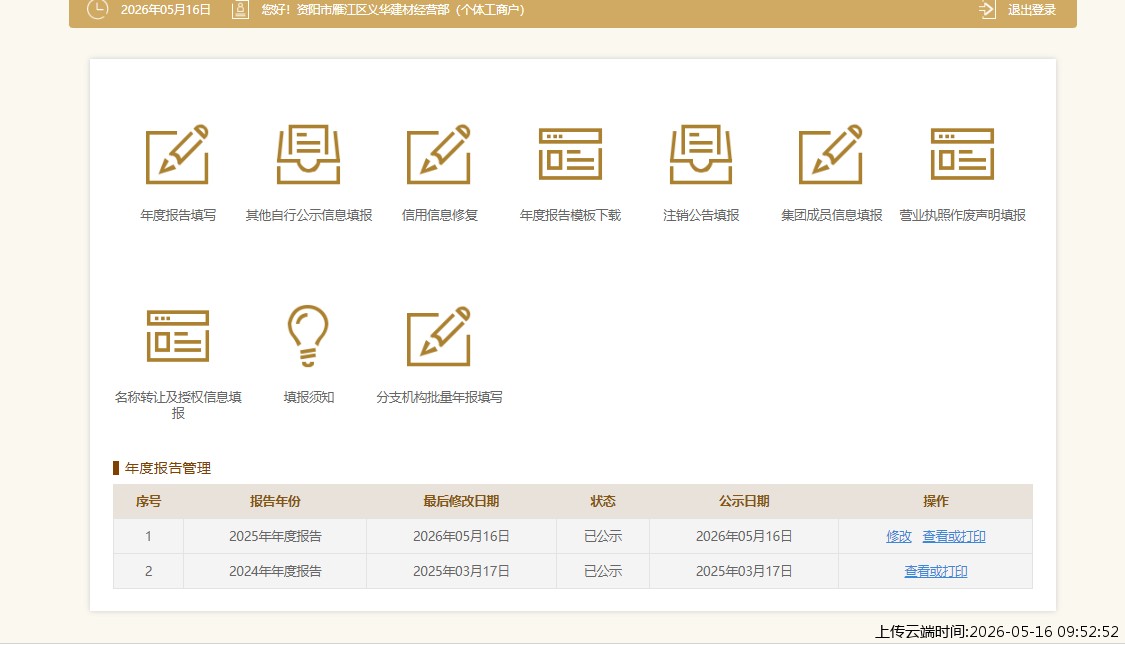This screenshot has height=645, width=1125.
Task: Click the 年度报告填写 label
Action: [x=178, y=215]
